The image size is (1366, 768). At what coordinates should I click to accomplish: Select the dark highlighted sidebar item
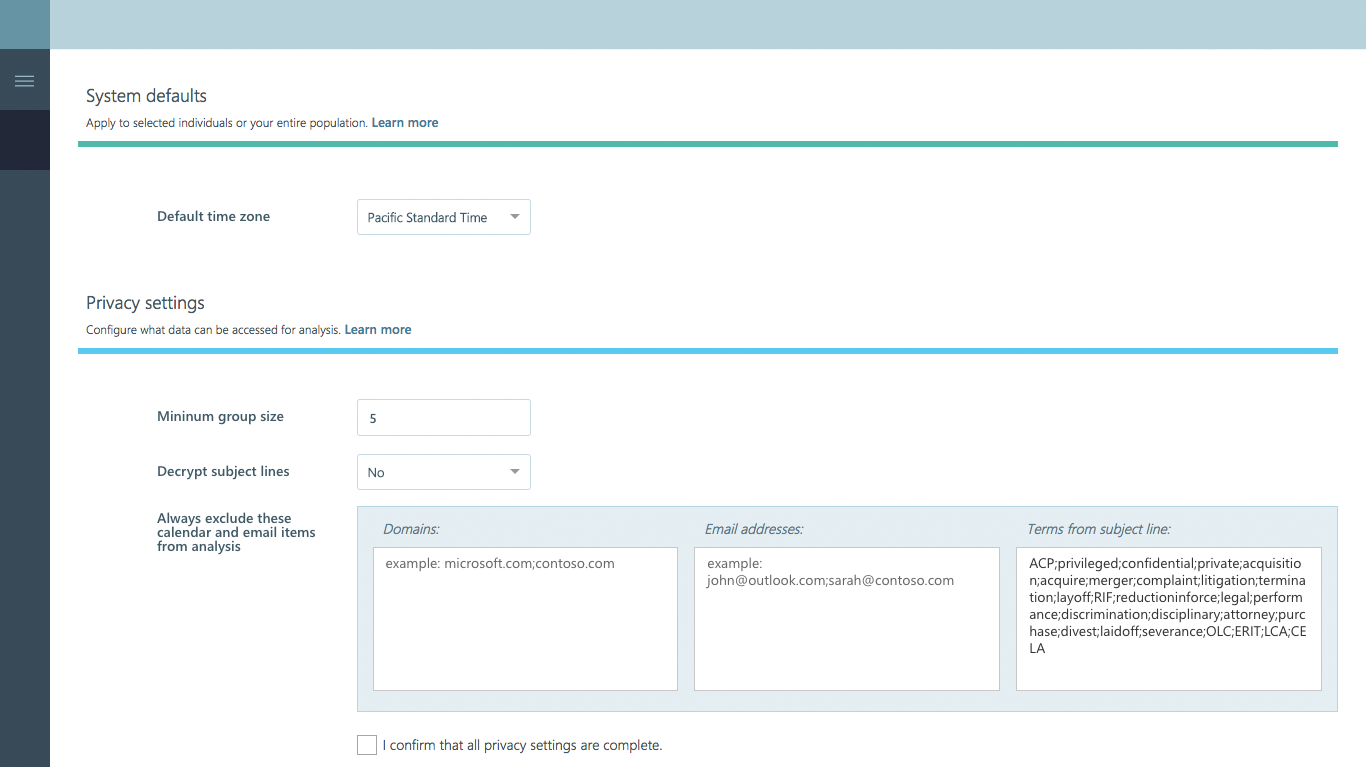click(x=24, y=139)
